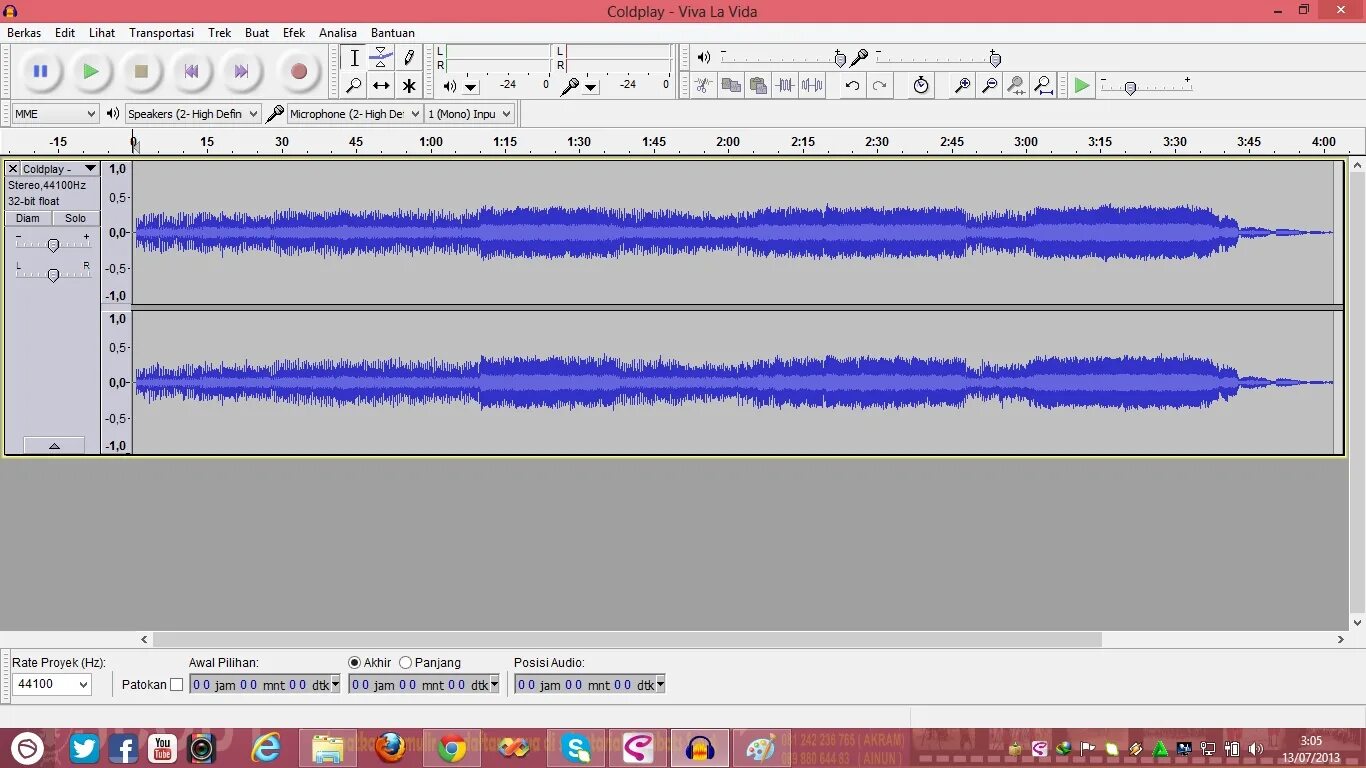
Task: Toggle the Patokan snap checkbox
Action: (177, 685)
